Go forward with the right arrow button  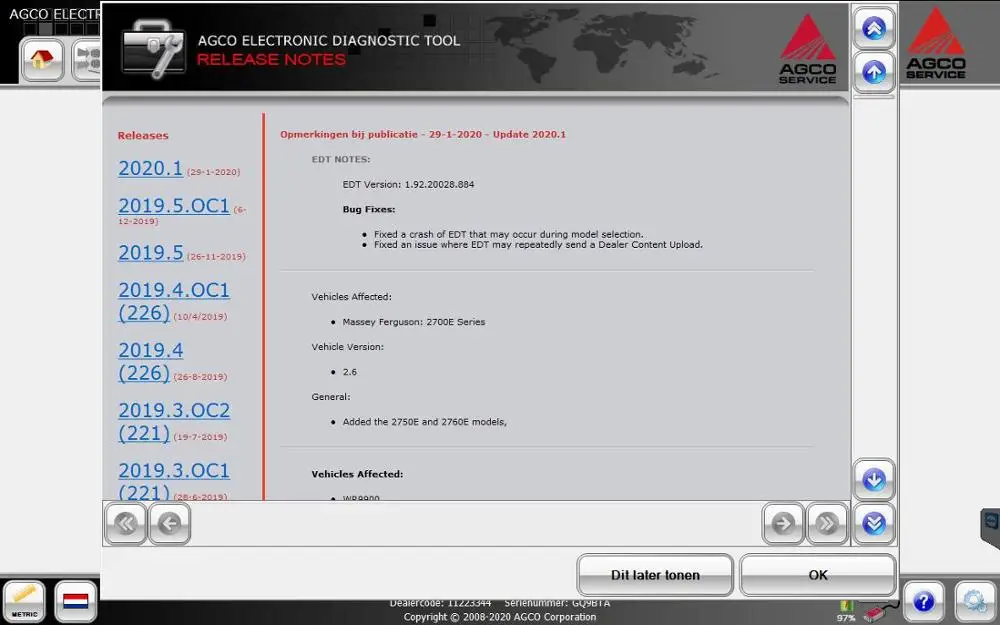[x=783, y=524]
